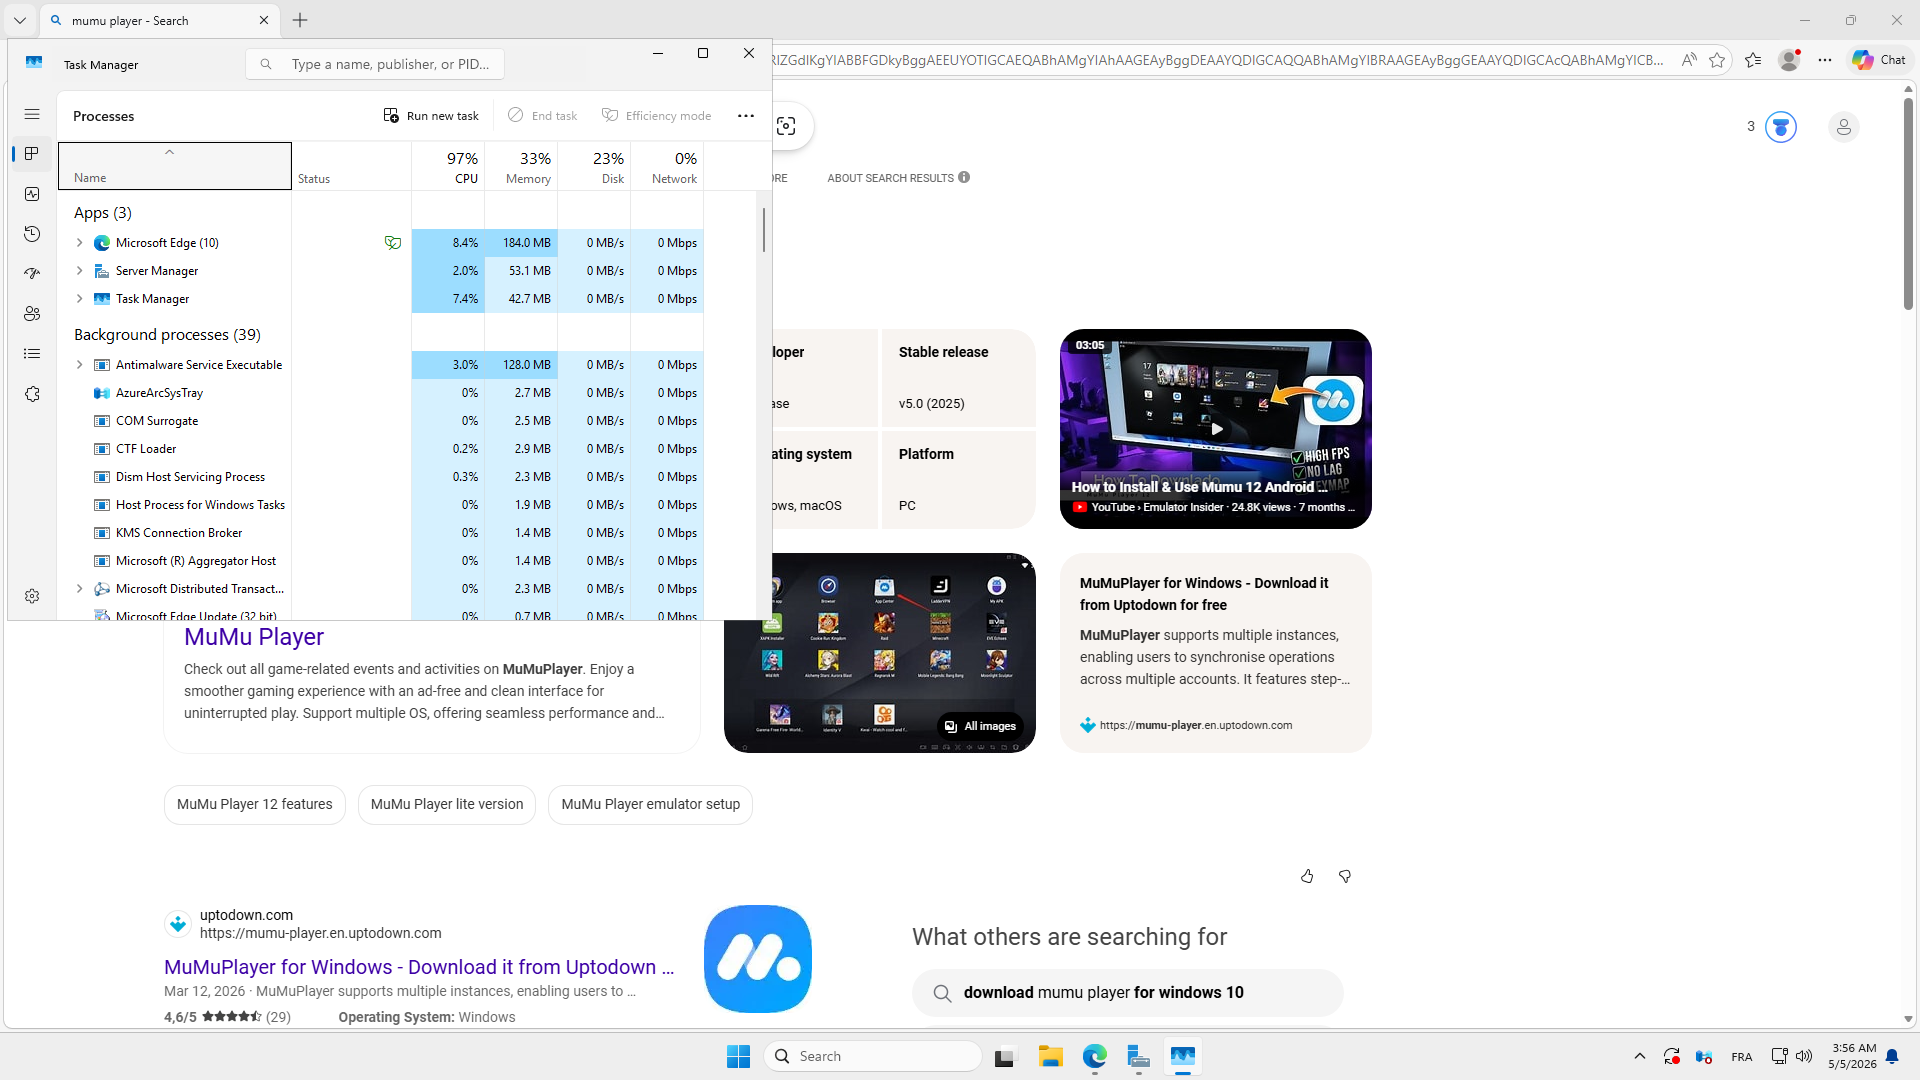Open App history icon in sidebar

click(32, 234)
